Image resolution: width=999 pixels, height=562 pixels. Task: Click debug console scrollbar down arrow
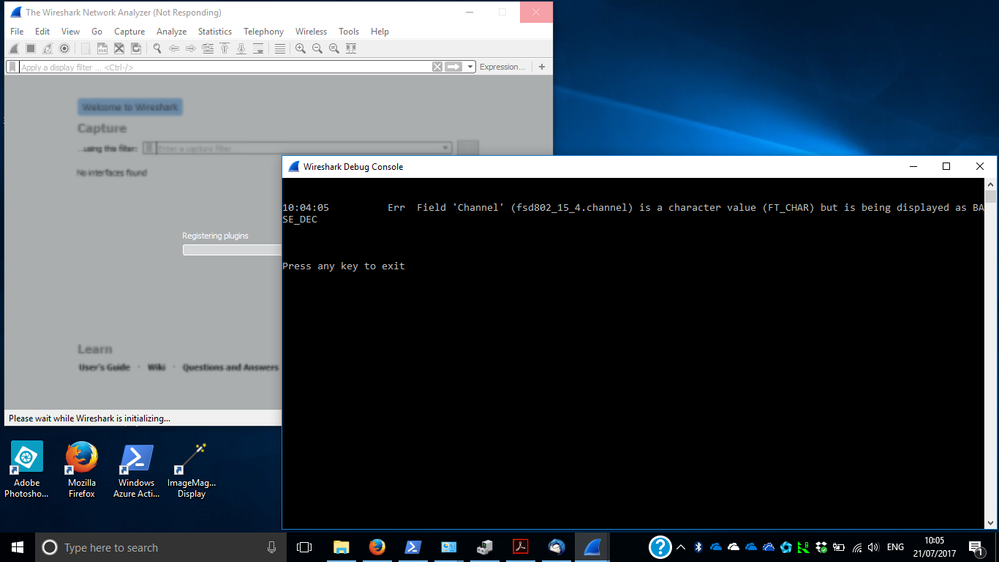point(990,523)
